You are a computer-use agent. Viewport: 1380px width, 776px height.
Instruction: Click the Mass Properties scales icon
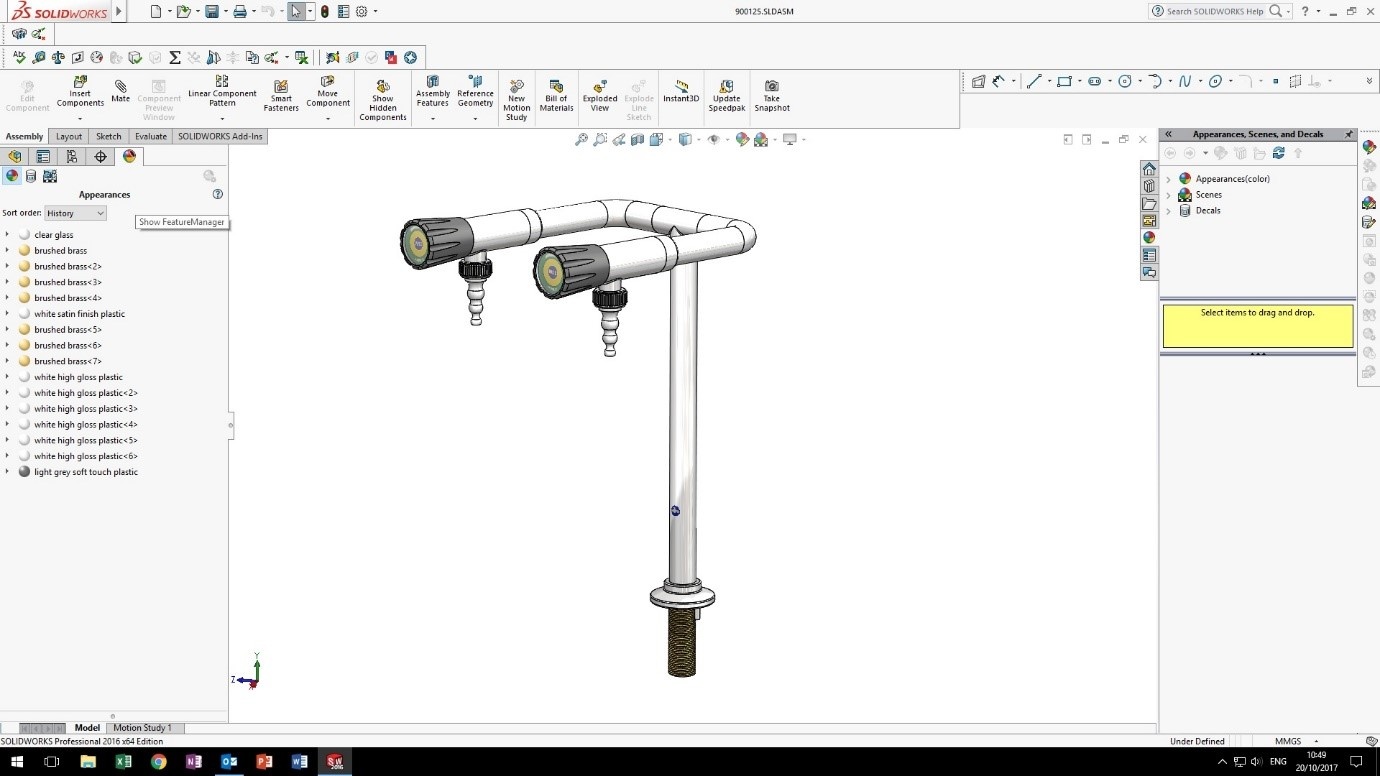coord(58,57)
